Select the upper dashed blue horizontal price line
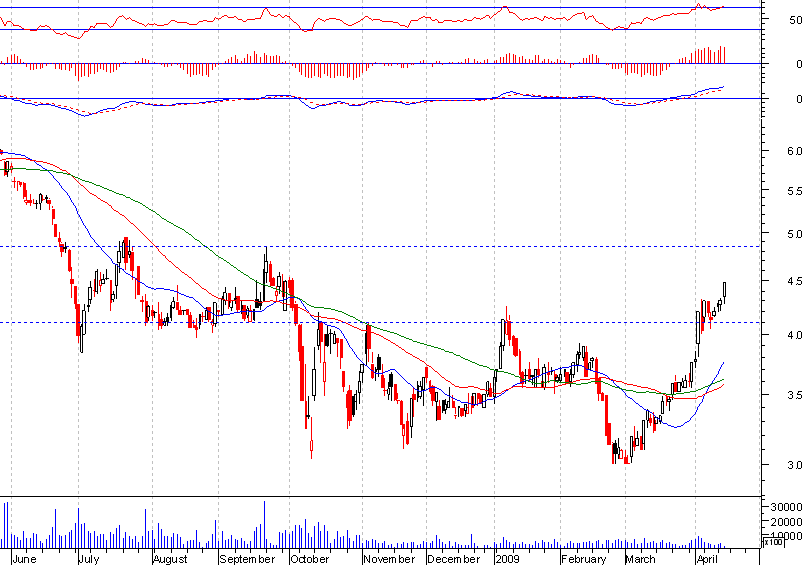 (380, 247)
